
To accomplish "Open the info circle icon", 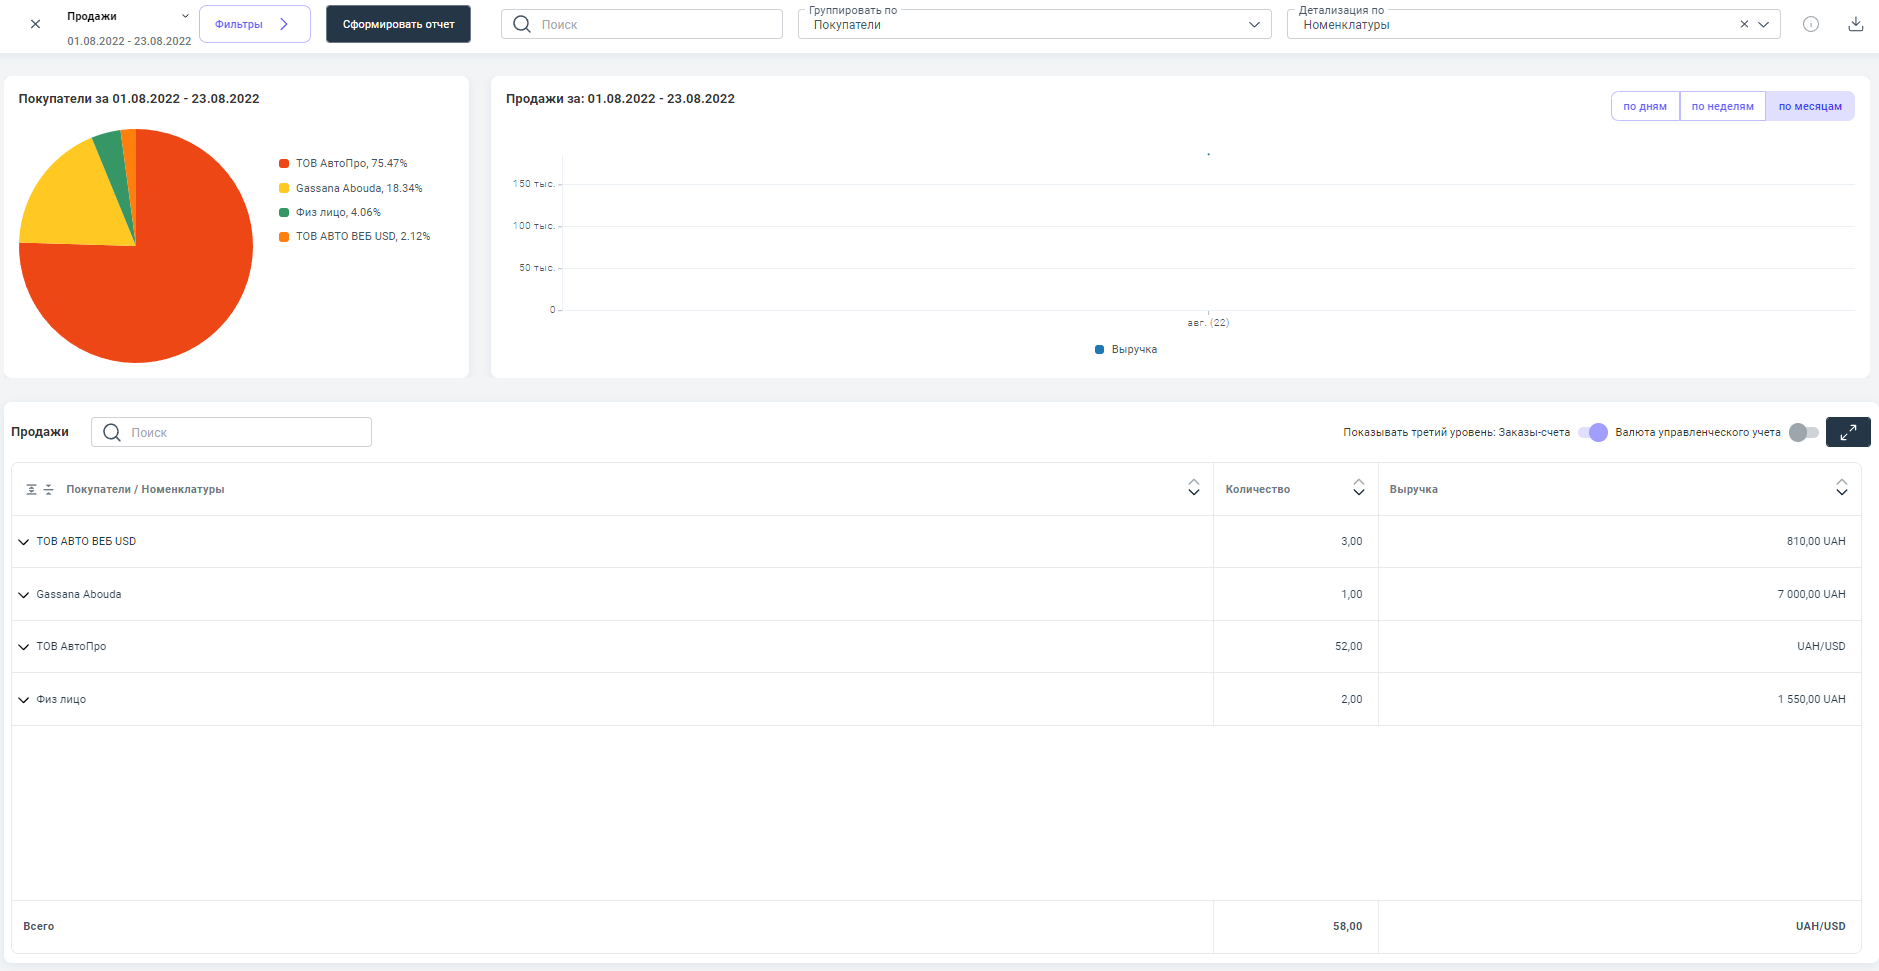I will tap(1810, 24).
